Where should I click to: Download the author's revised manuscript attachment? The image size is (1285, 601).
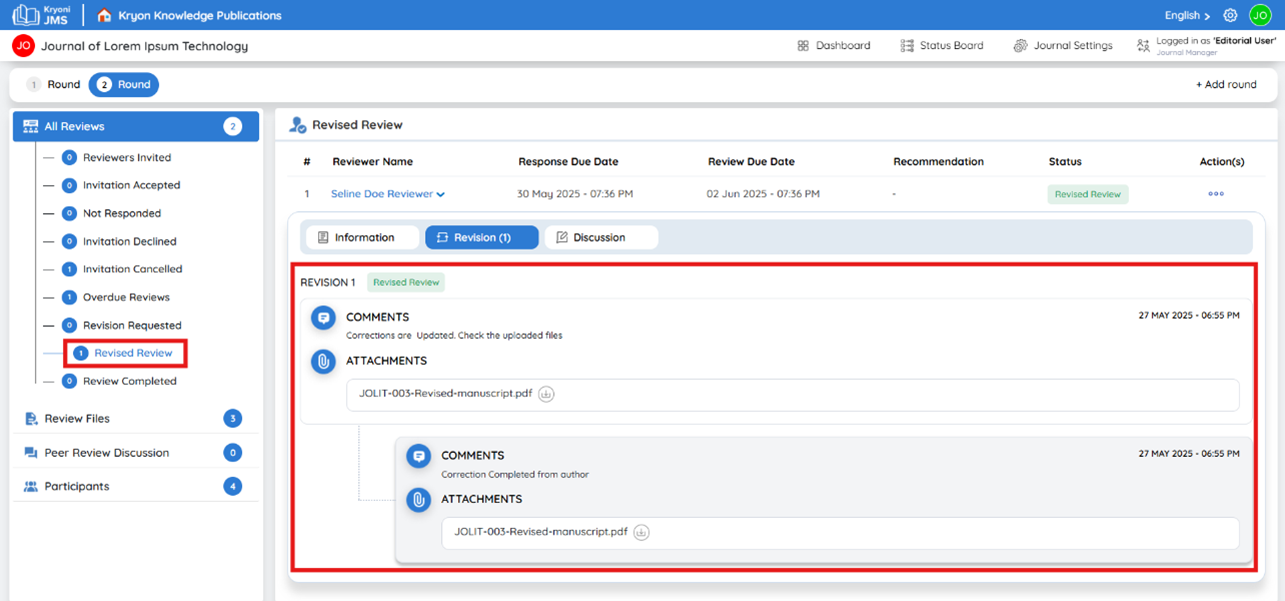[642, 532]
